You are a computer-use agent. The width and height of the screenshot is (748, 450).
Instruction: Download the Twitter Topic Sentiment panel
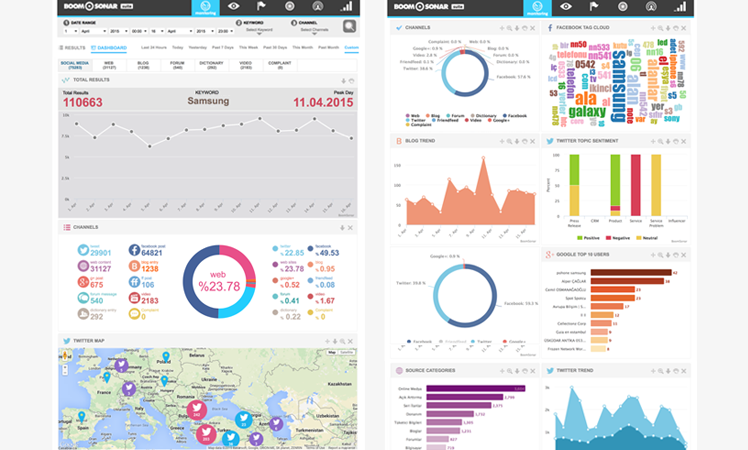668,141
